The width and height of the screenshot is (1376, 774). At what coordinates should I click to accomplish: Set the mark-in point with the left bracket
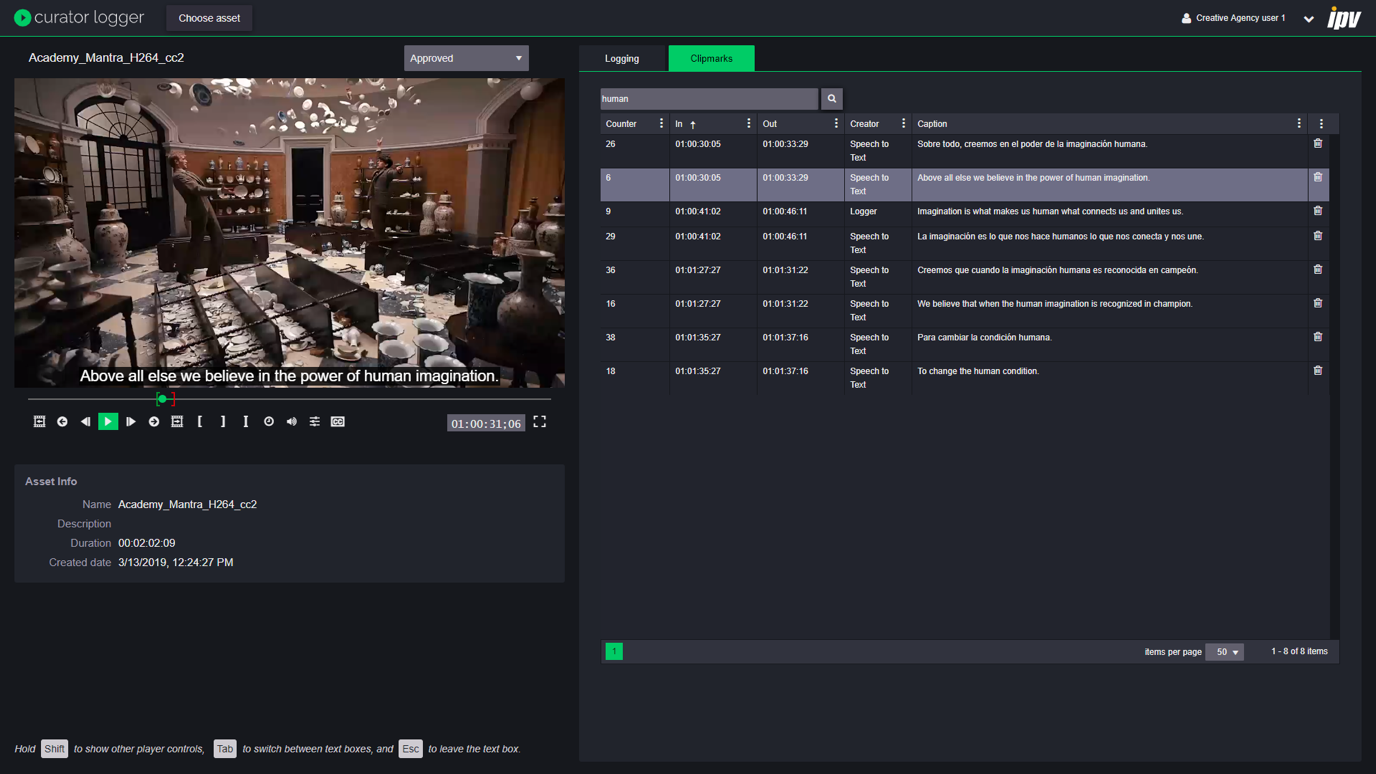tap(200, 422)
